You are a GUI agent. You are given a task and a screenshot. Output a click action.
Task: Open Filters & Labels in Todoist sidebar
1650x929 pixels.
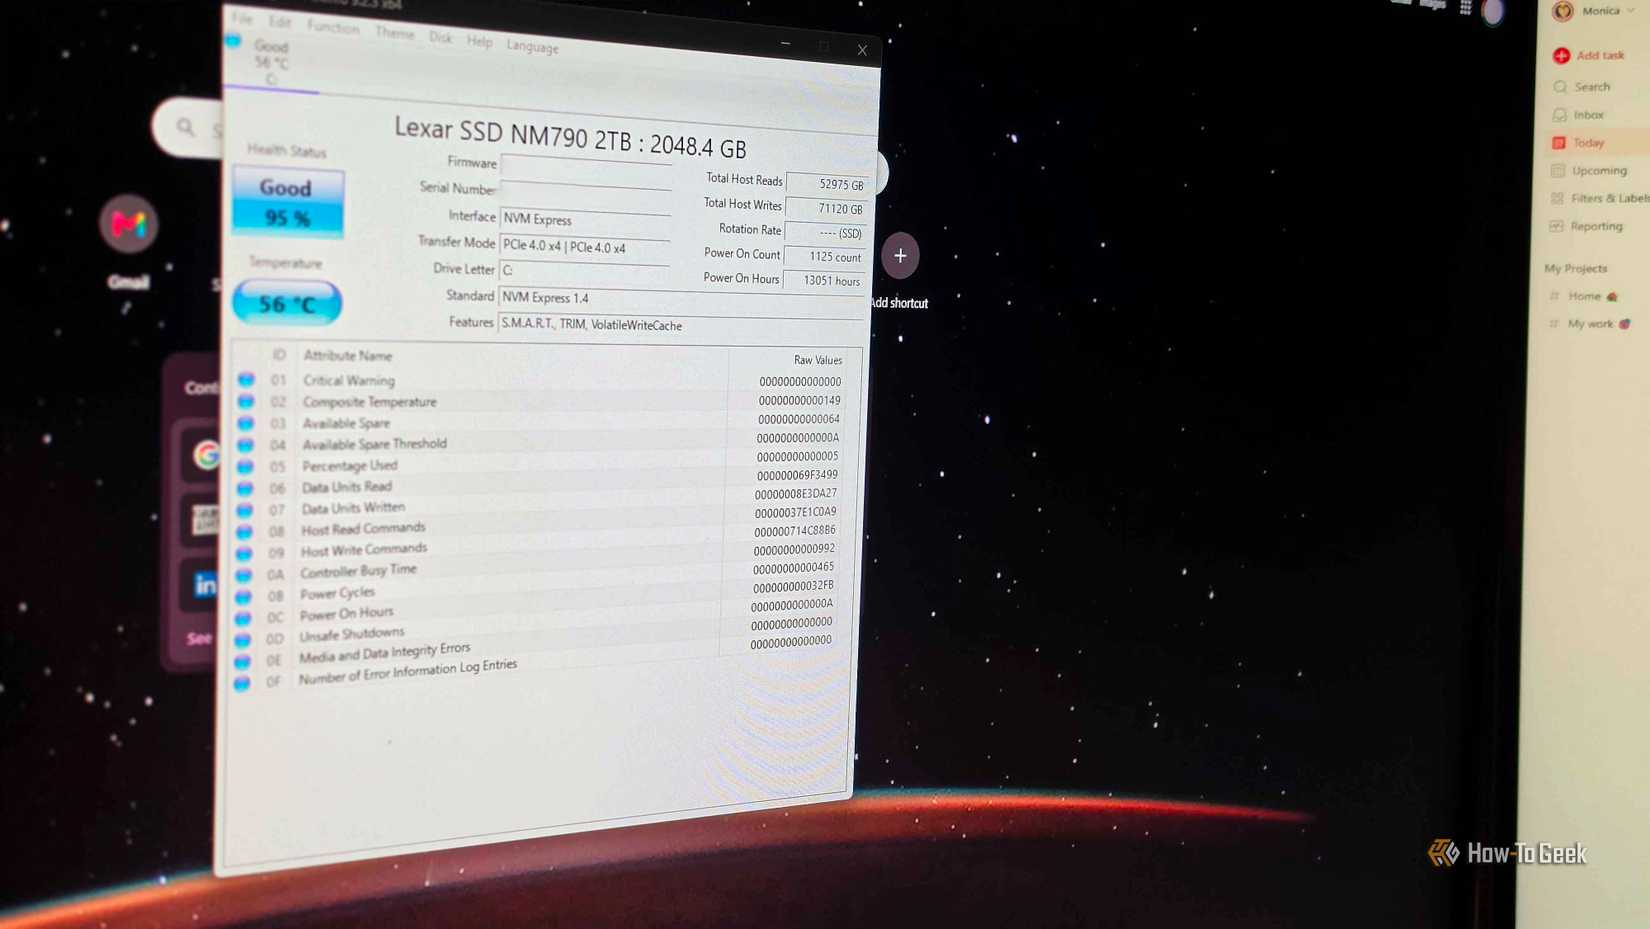pos(1599,199)
